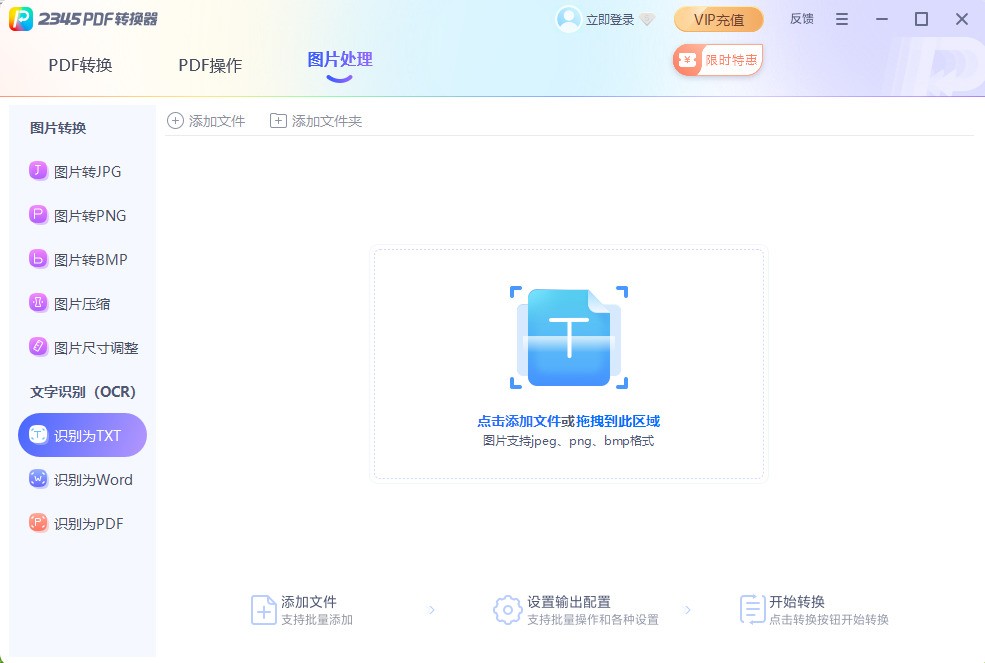
Task: Switch to the PDF转换 tab
Action: pyautogui.click(x=82, y=65)
